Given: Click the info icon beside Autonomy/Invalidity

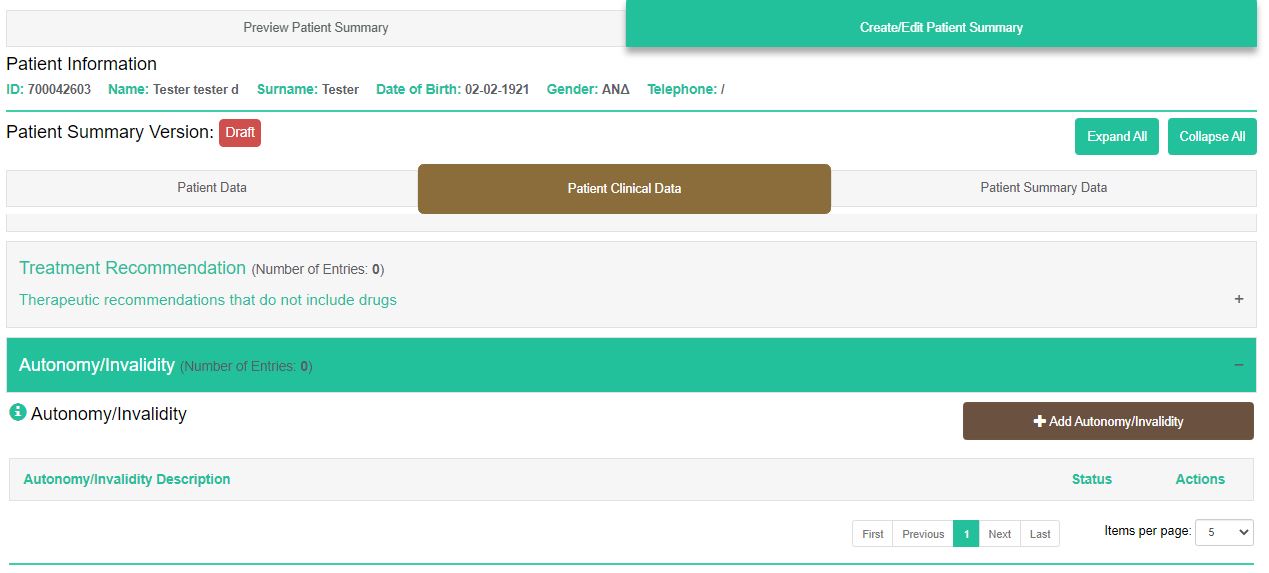Looking at the screenshot, I should click(17, 412).
